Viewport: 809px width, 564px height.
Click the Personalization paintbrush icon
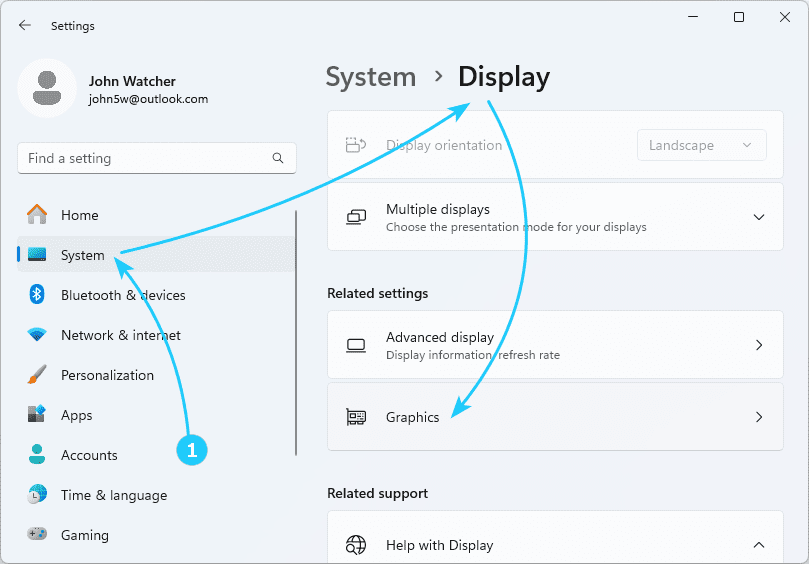coord(37,375)
